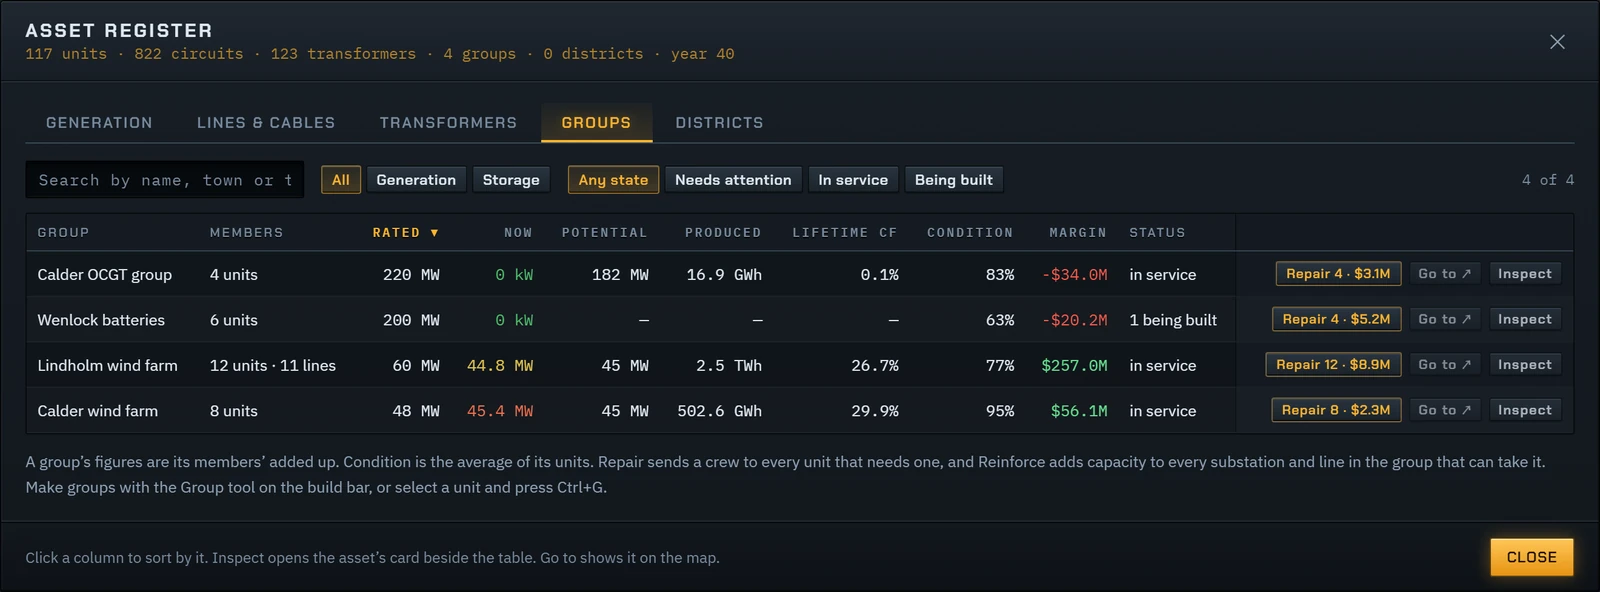Go to the Districts tab

point(719,123)
